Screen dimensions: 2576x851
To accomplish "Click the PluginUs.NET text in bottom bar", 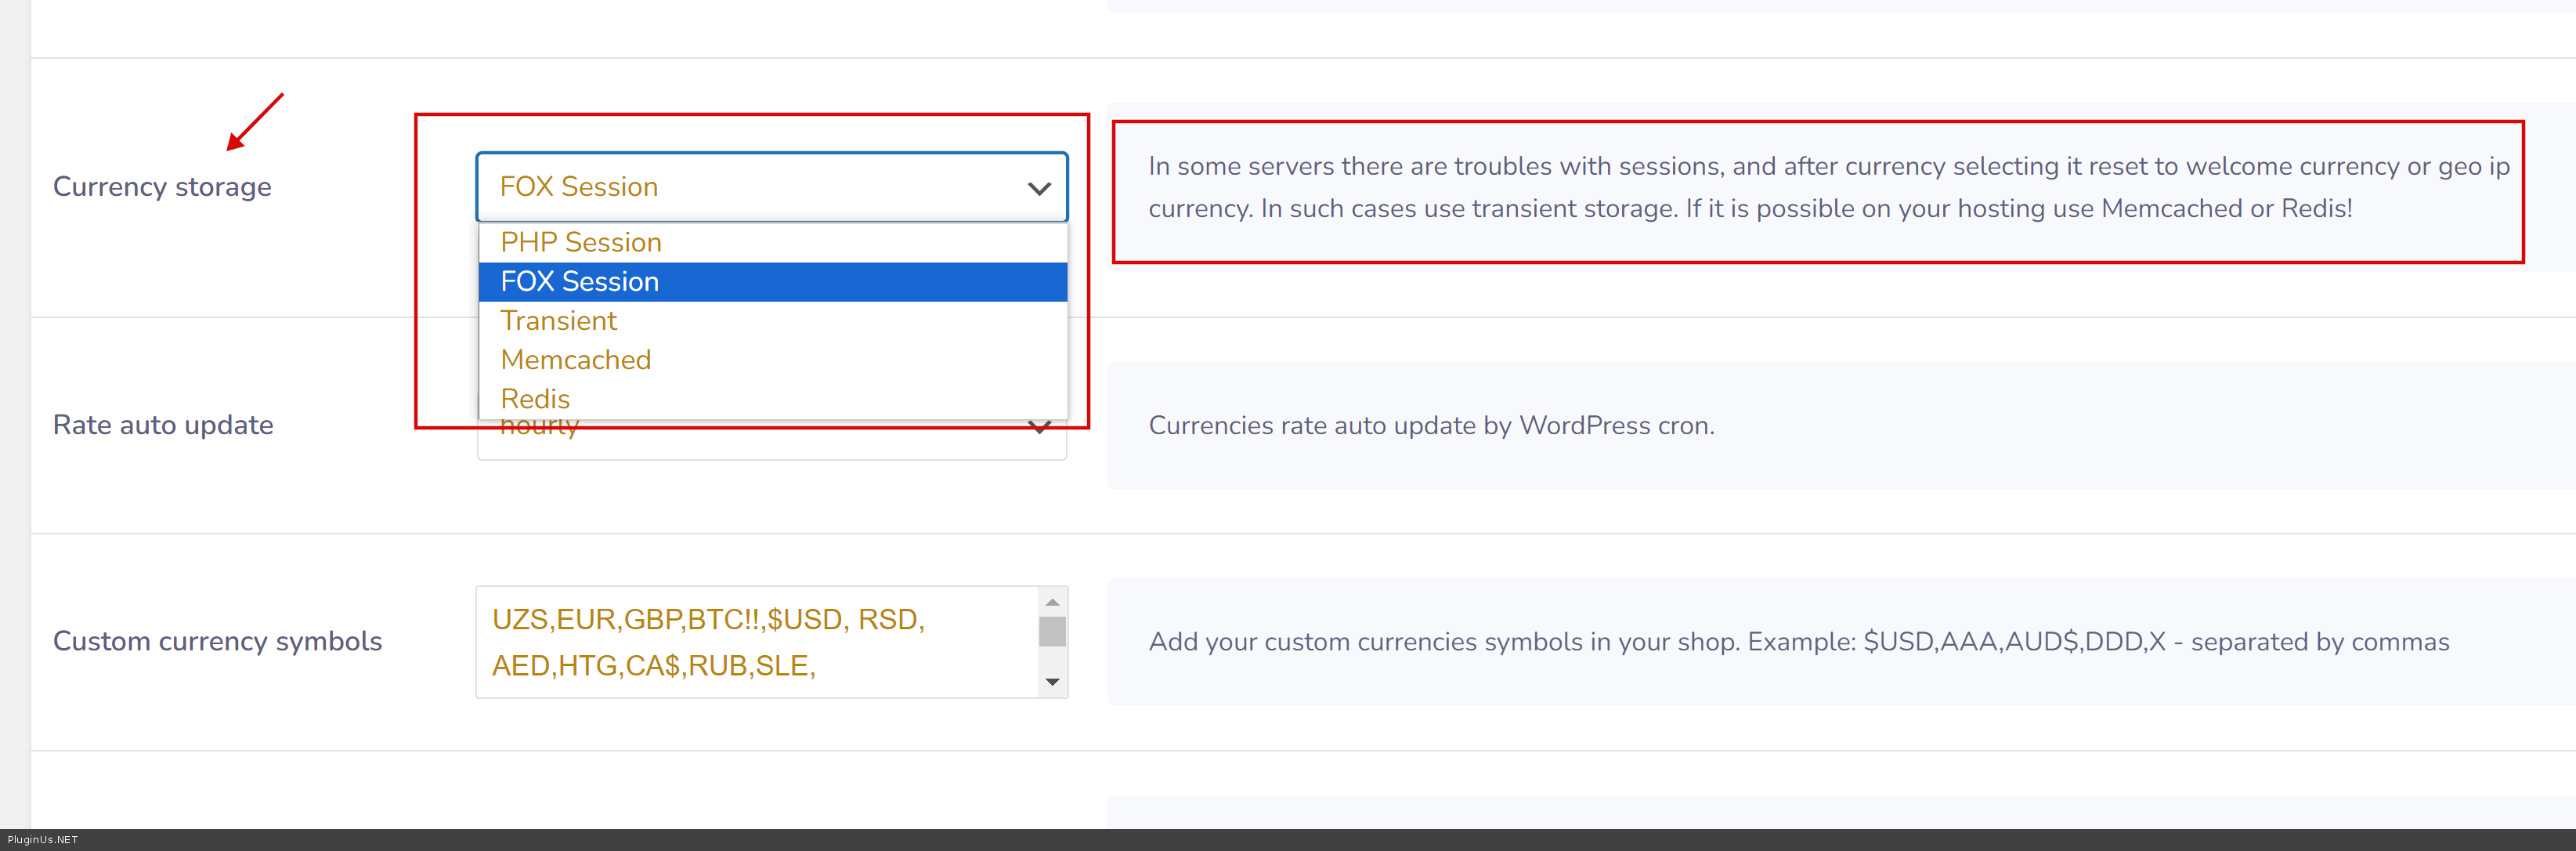I will pos(42,840).
